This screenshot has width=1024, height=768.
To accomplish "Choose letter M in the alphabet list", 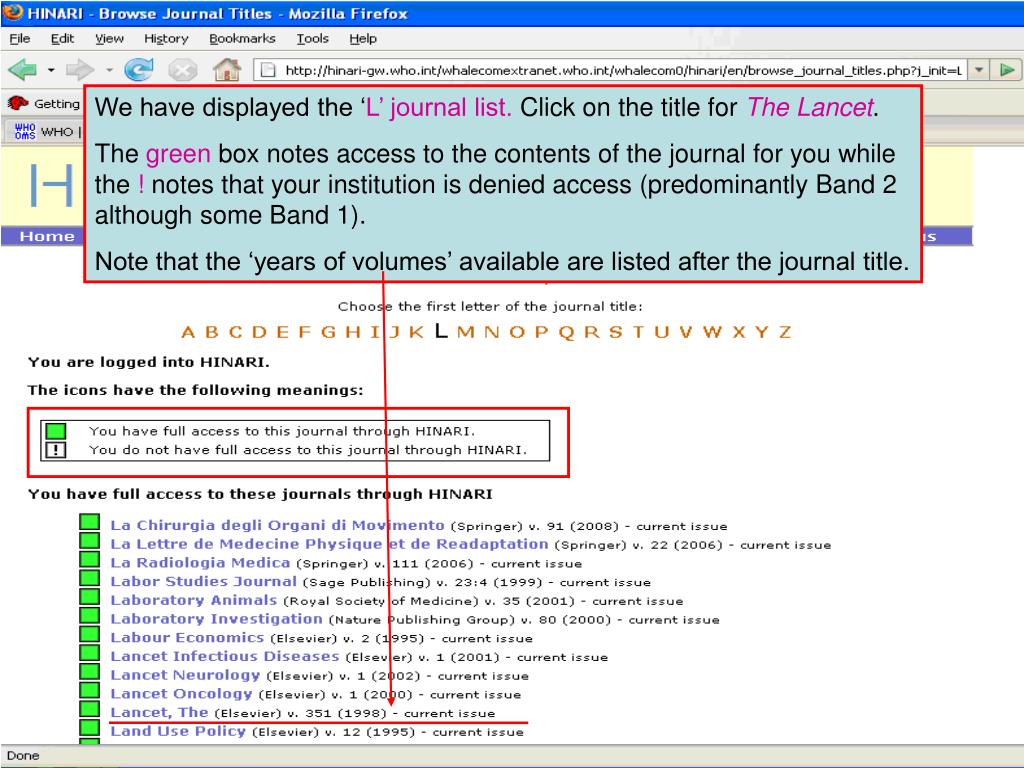I will coord(466,332).
